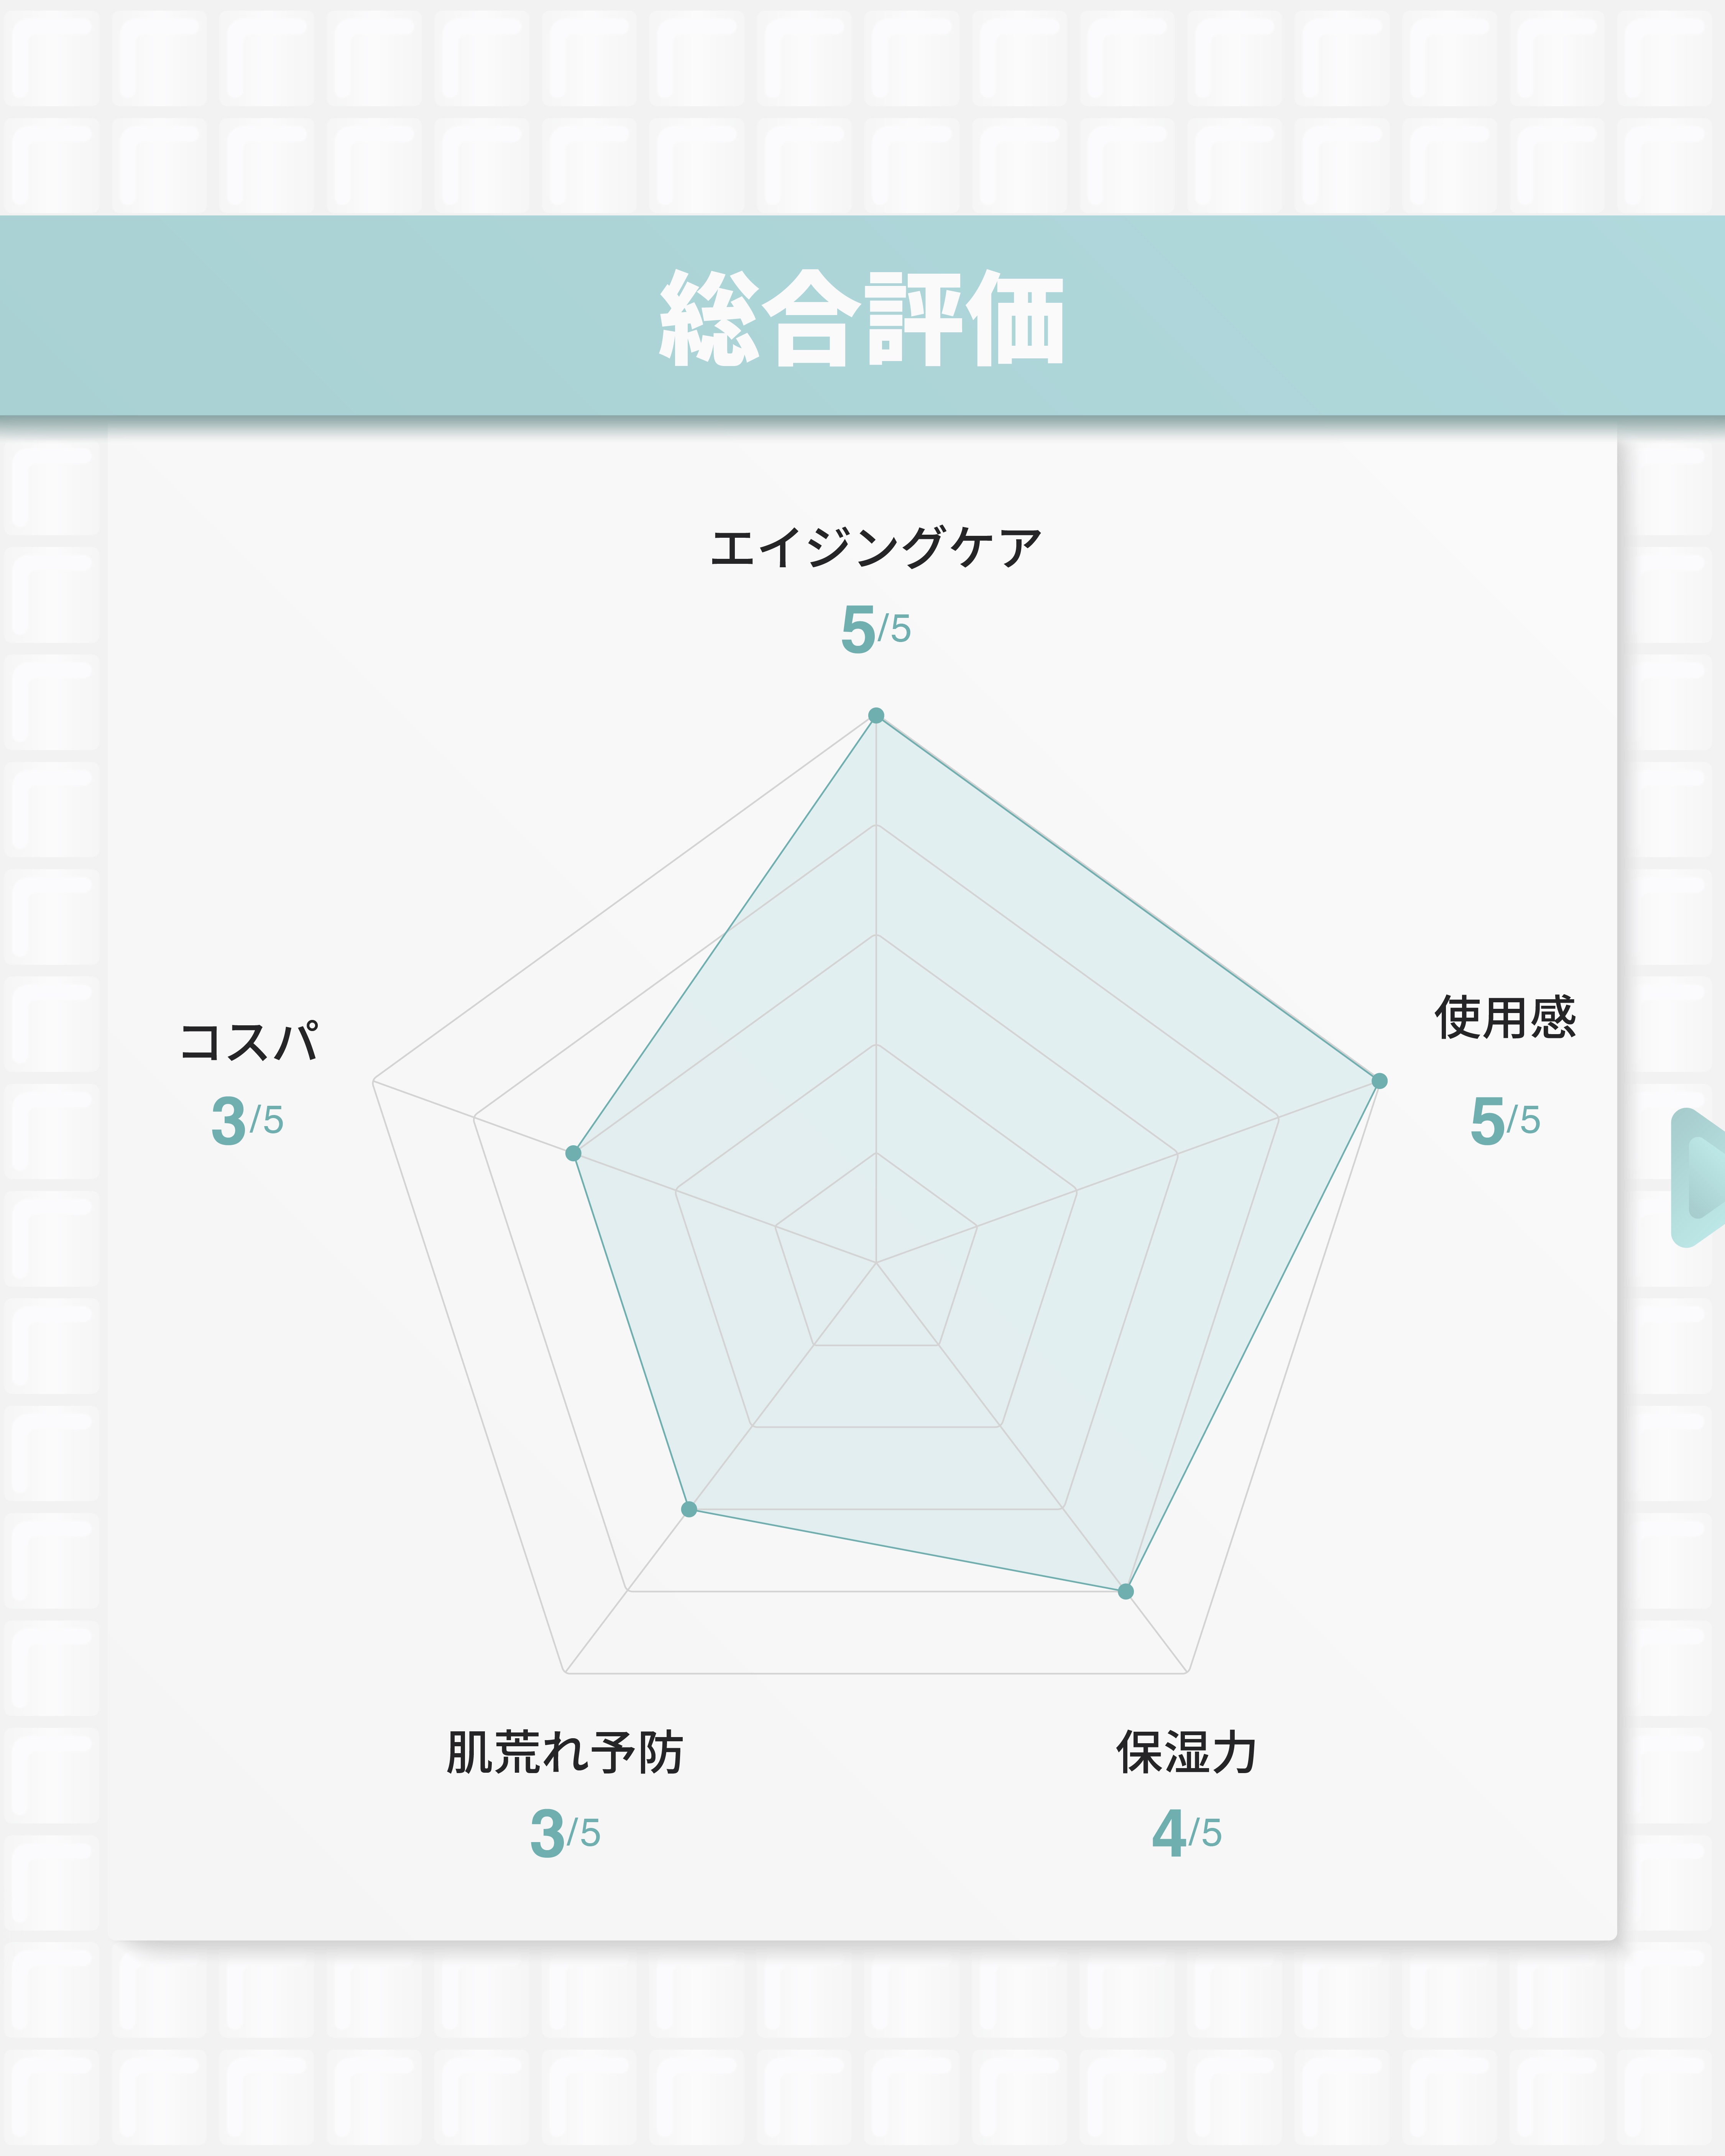Click the 5/5 score under エイジングケア

(876, 629)
